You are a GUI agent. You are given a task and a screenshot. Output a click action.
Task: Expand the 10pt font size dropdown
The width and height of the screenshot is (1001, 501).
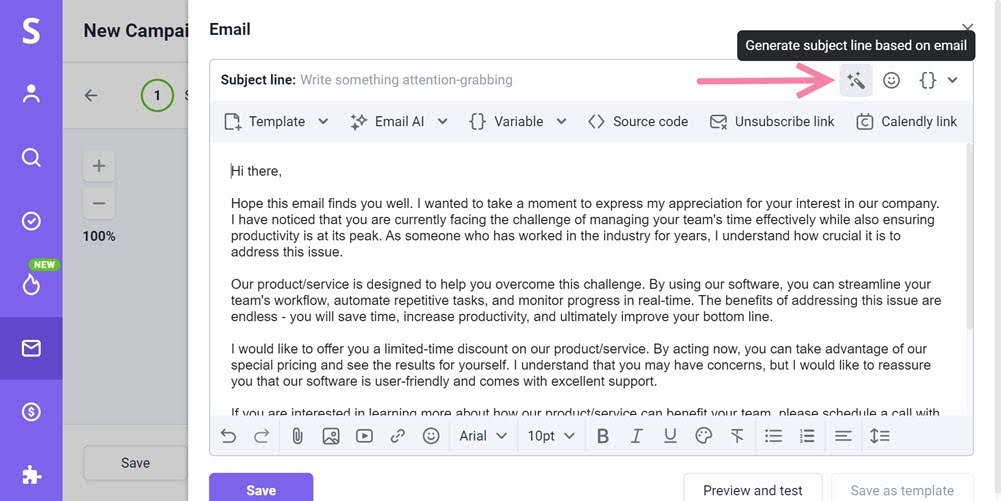(551, 436)
